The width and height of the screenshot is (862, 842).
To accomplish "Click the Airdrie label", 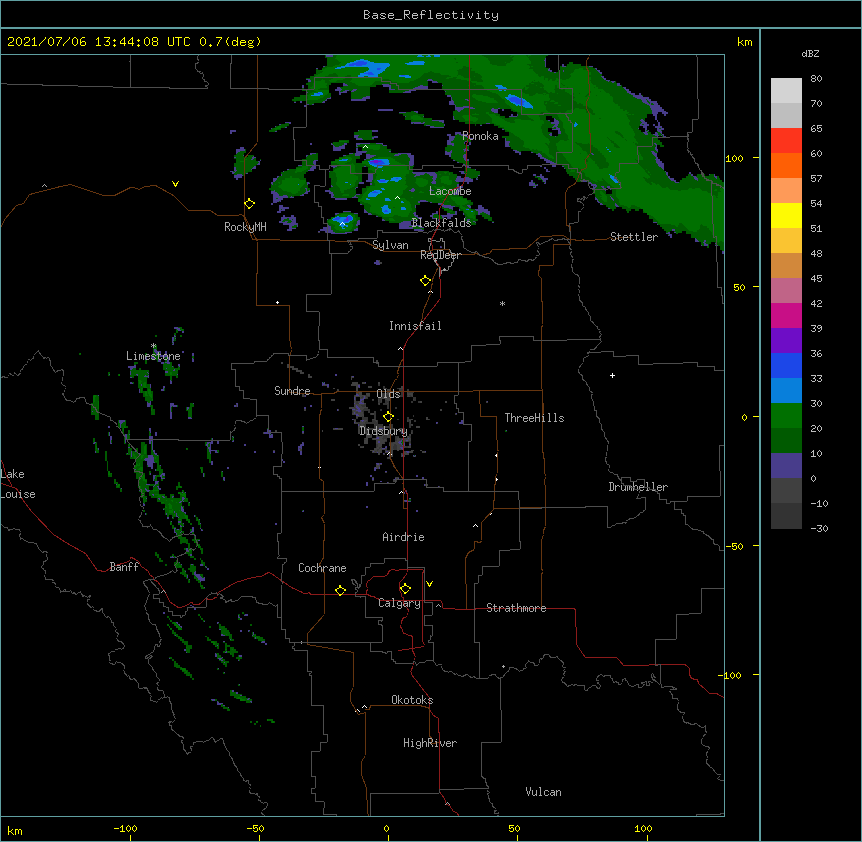I will (403, 537).
